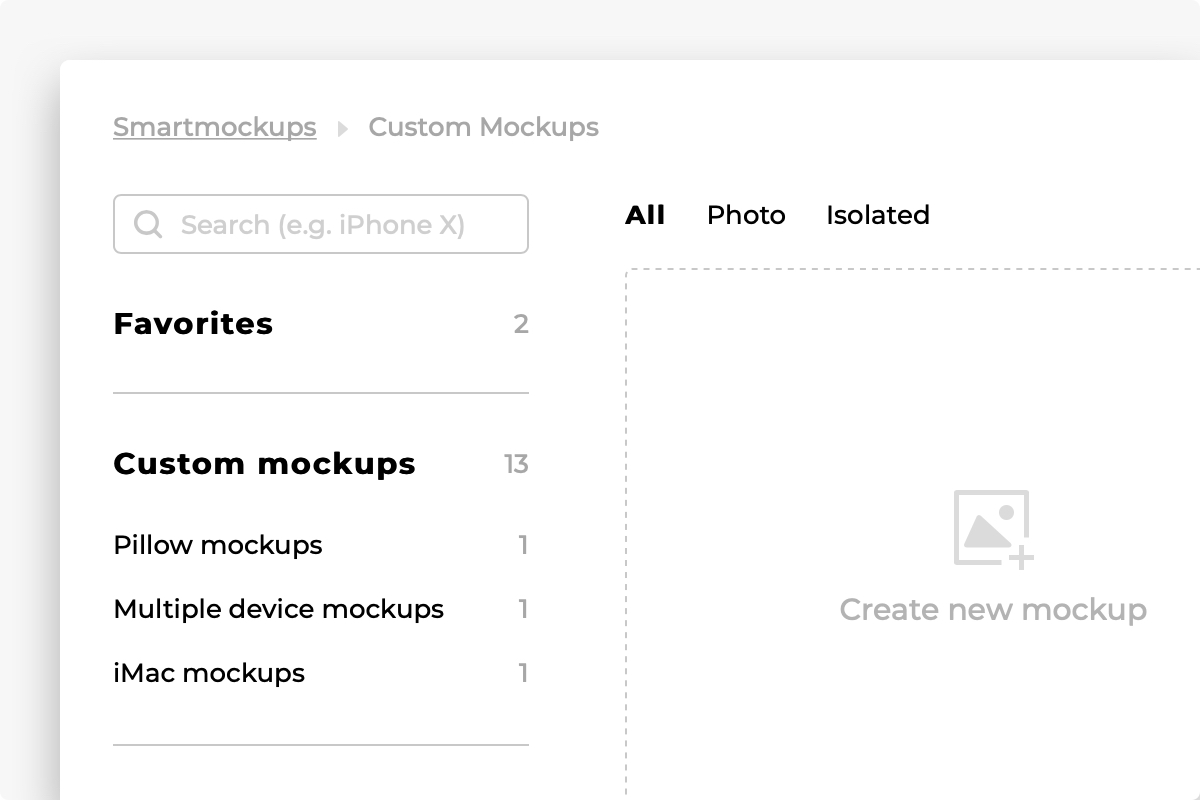Viewport: 1200px width, 800px height.
Task: Click the iMac mockups item count
Action: point(523,673)
